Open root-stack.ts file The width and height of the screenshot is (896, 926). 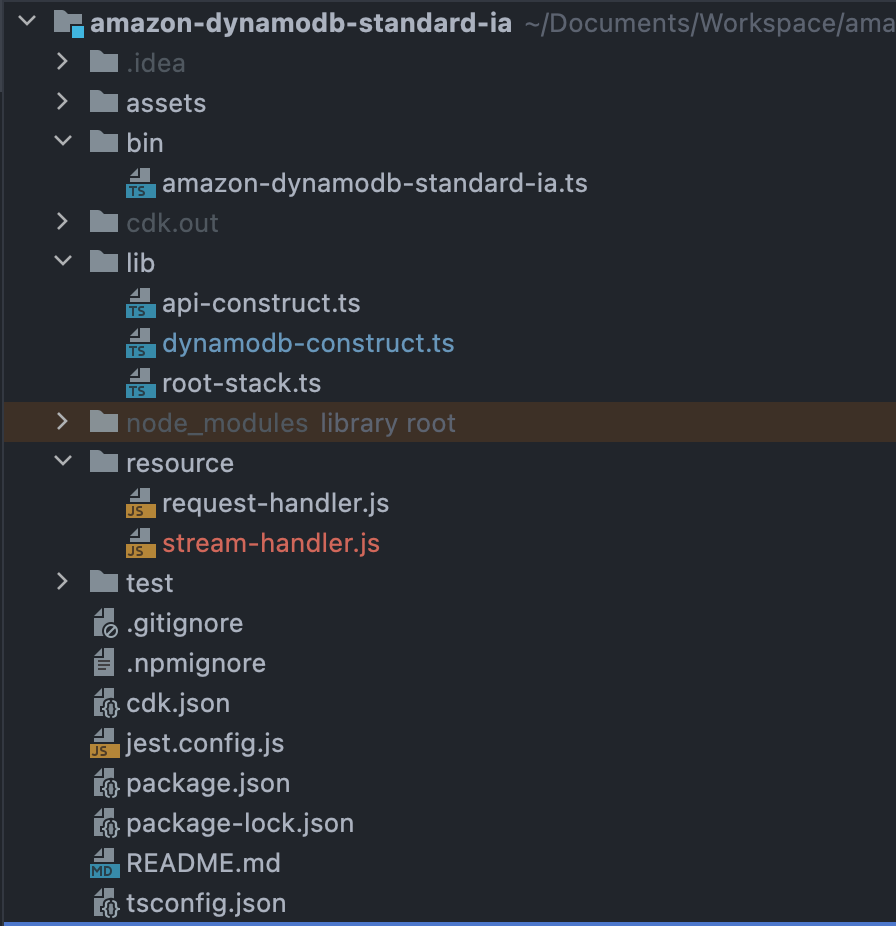click(x=242, y=383)
